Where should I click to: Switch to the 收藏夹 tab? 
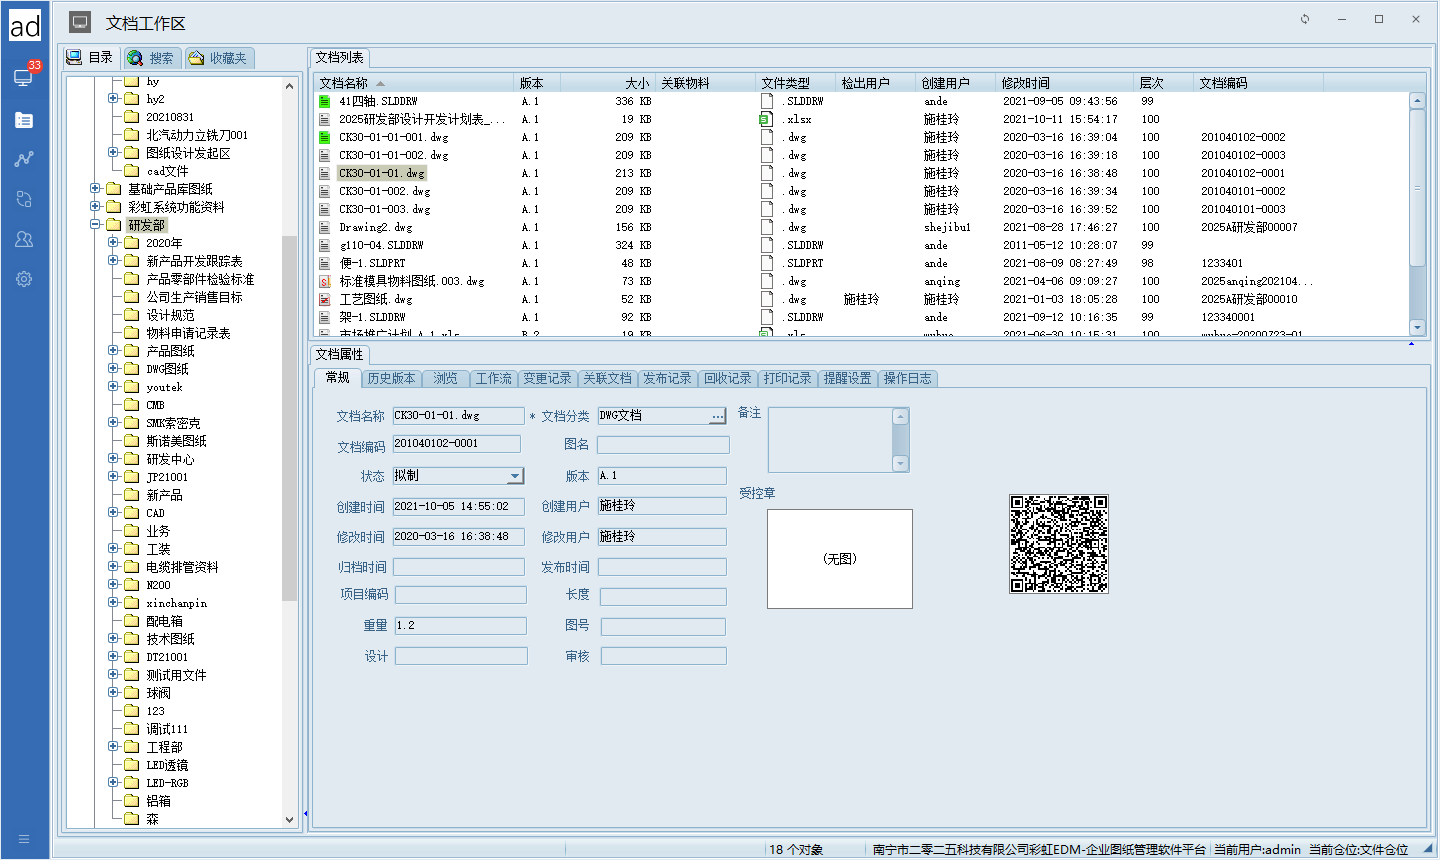[218, 58]
